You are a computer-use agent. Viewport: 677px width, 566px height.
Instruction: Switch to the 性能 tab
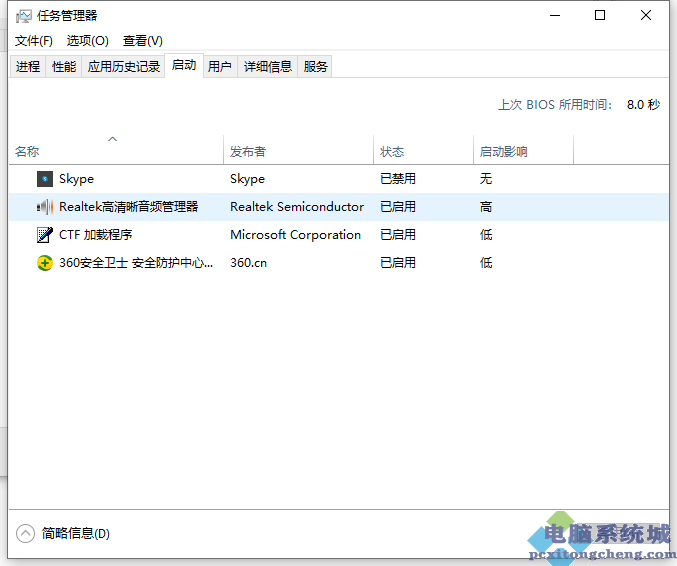tap(64, 66)
